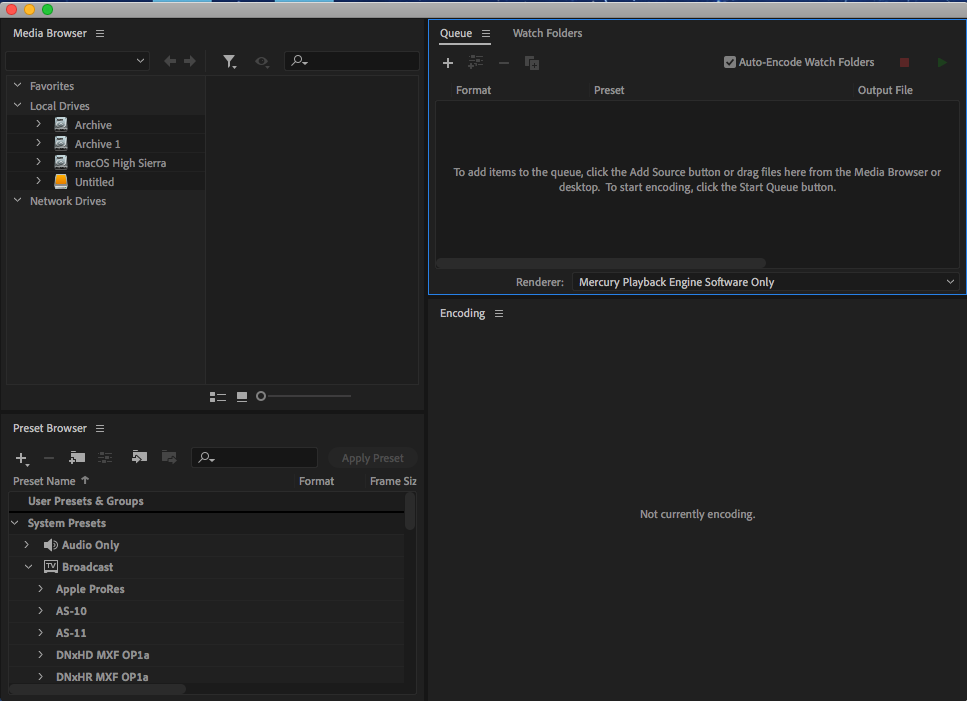This screenshot has width=967, height=701.
Task: Click the Add Source plus button
Action: (x=448, y=63)
